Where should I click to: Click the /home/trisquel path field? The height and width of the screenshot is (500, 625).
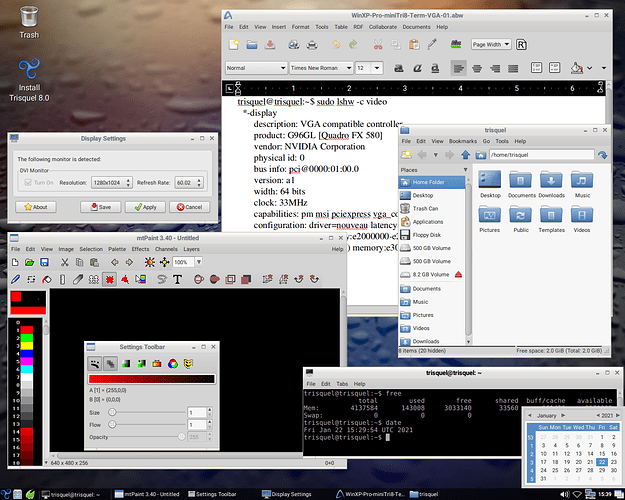(541, 155)
